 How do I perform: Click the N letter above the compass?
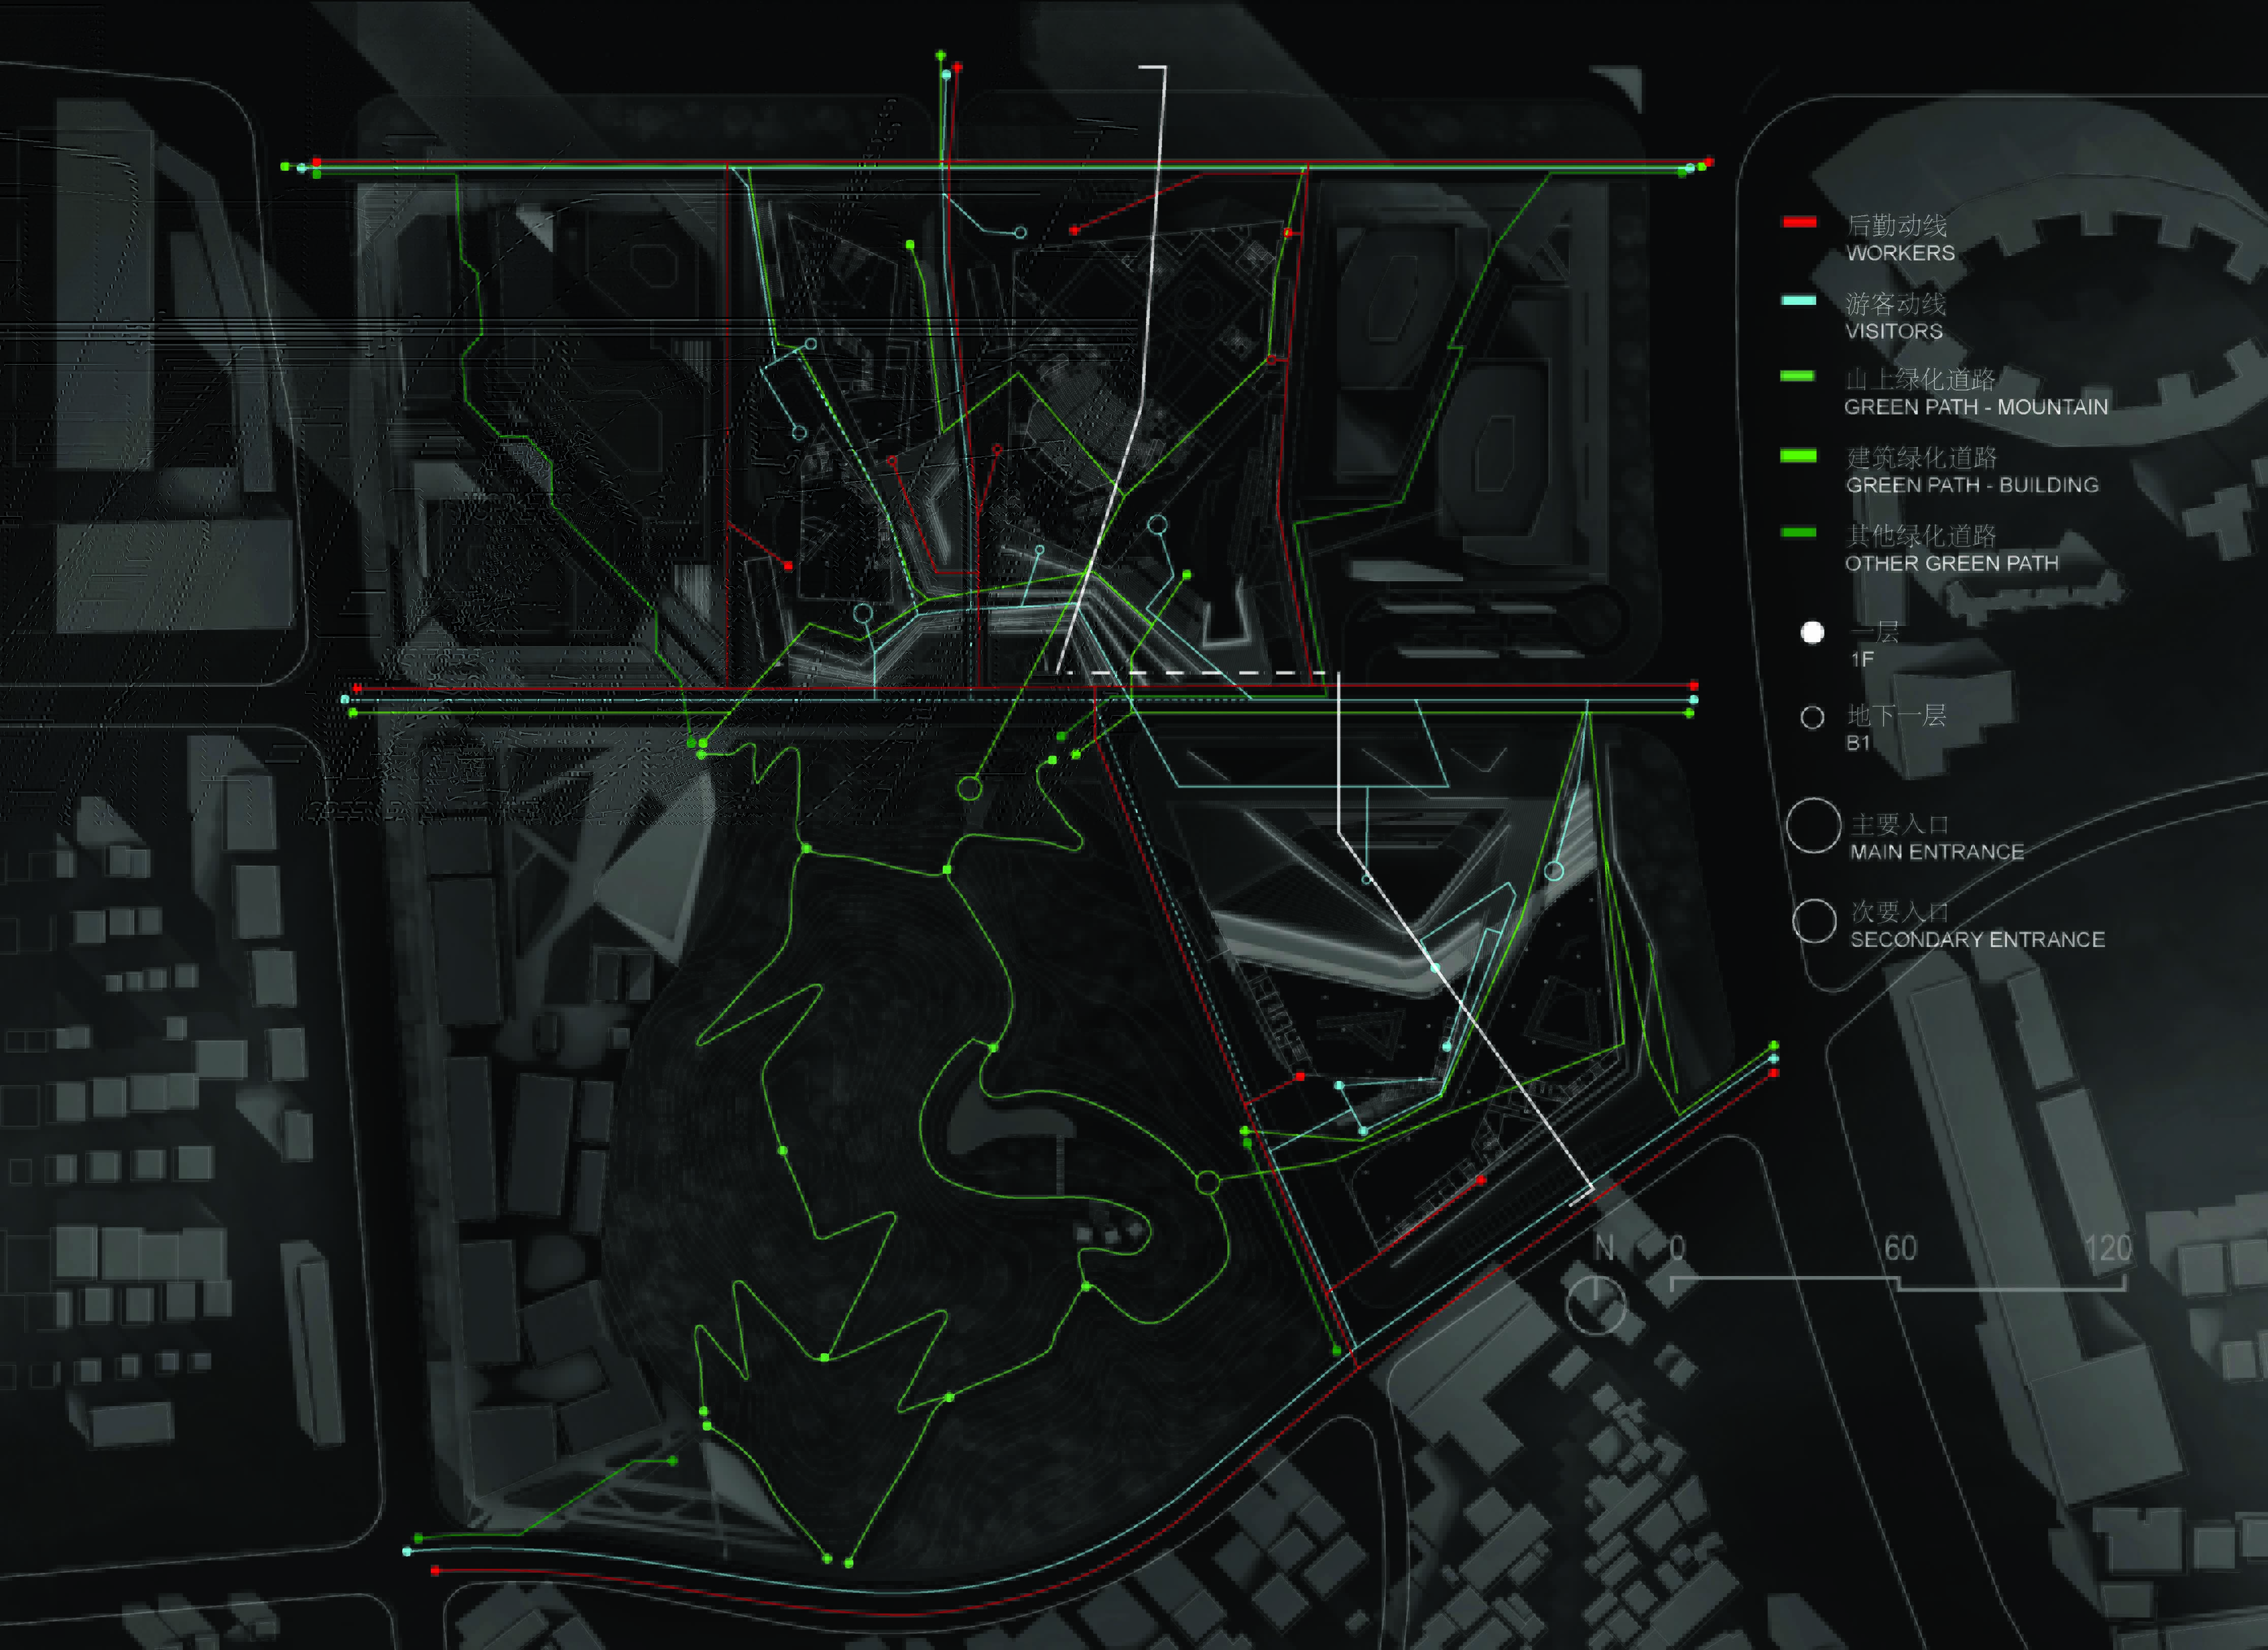[x=1604, y=1247]
